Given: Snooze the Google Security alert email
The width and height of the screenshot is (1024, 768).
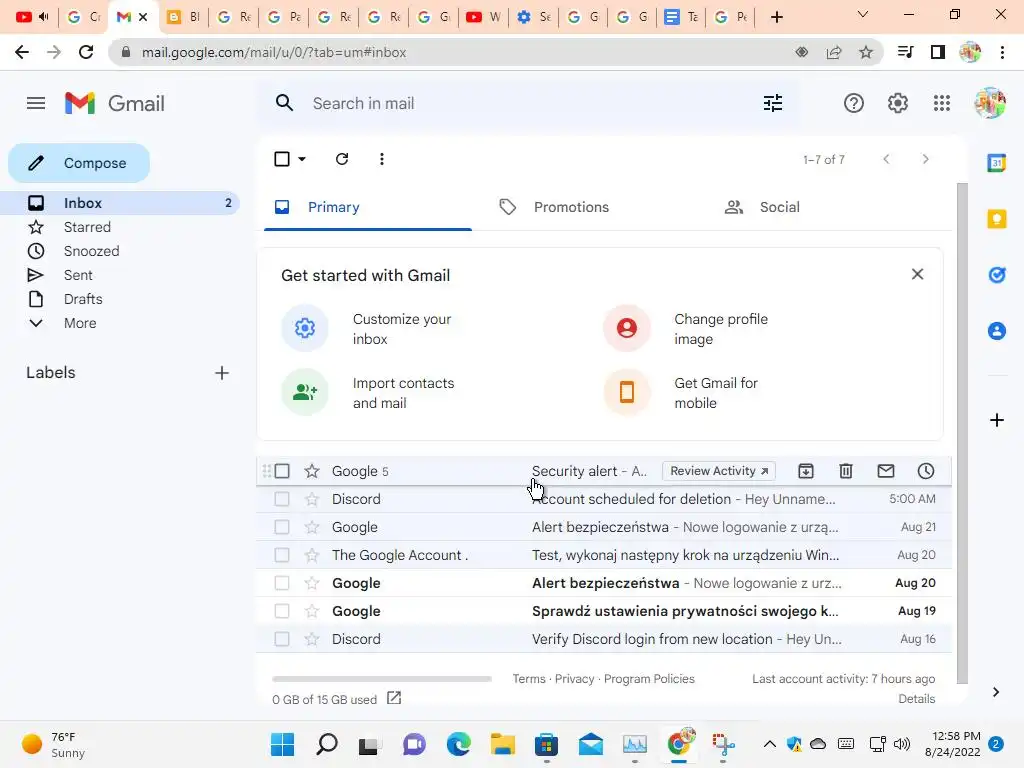Looking at the screenshot, I should (x=925, y=471).
